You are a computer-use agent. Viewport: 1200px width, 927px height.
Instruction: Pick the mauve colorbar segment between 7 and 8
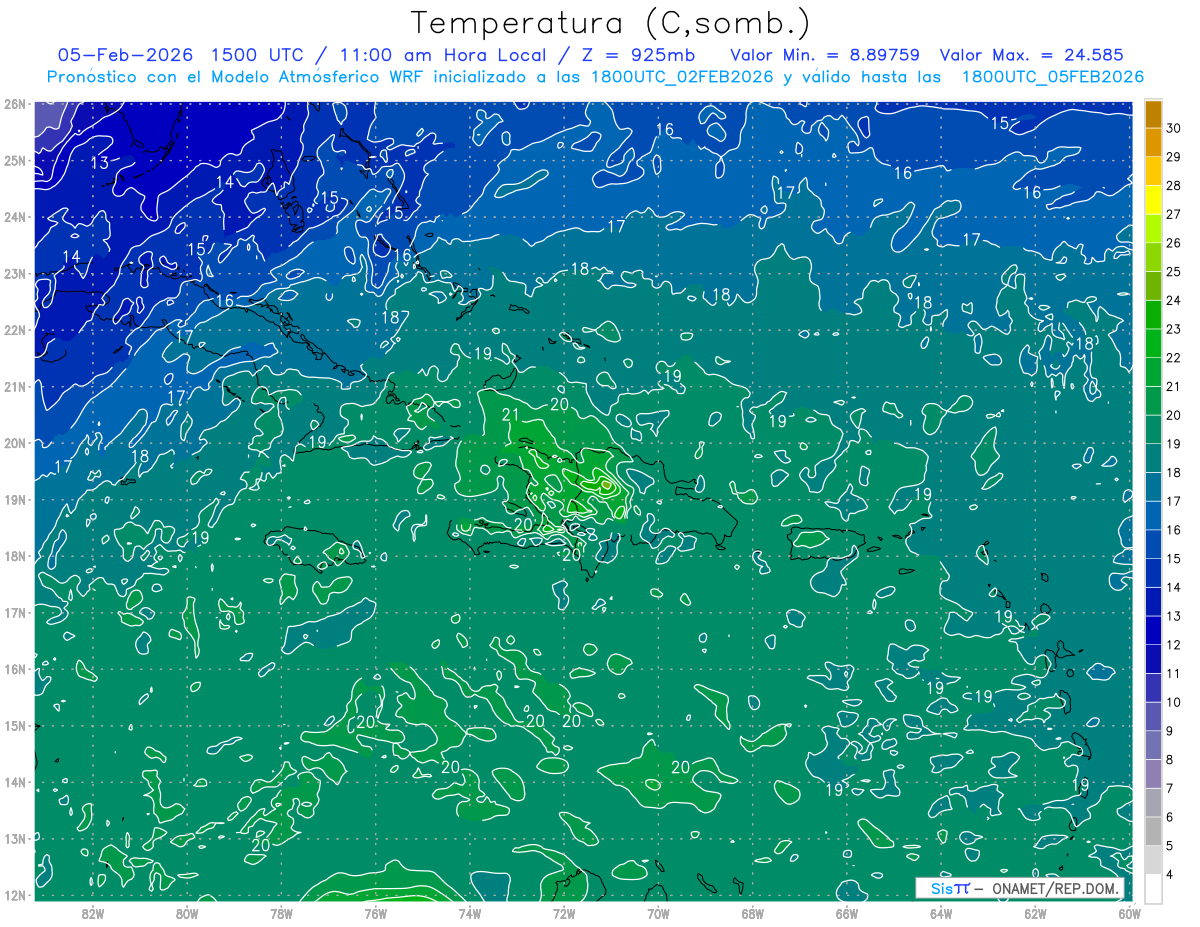click(1153, 774)
